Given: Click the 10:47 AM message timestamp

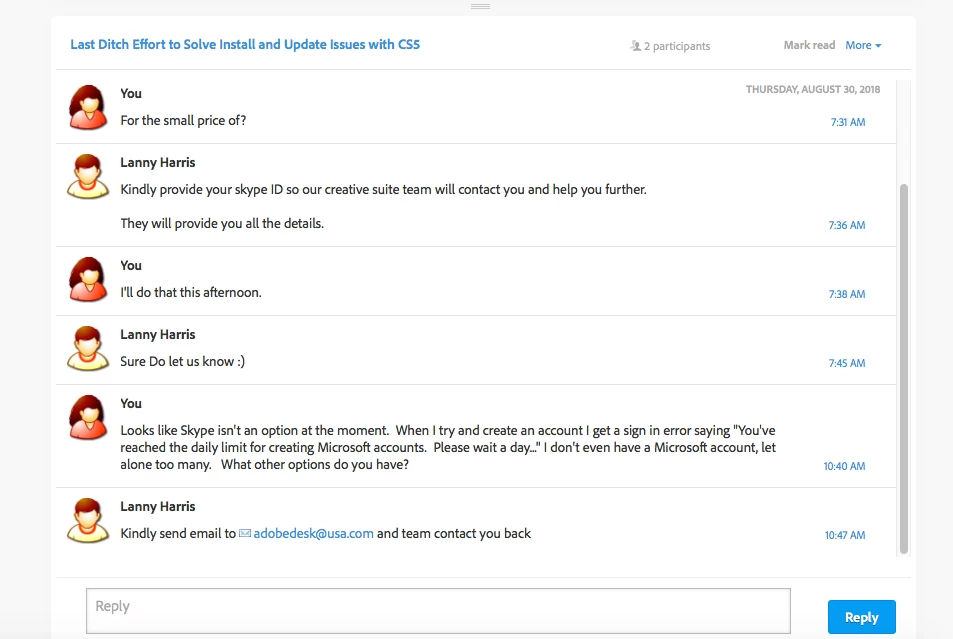Looking at the screenshot, I should (x=844, y=535).
